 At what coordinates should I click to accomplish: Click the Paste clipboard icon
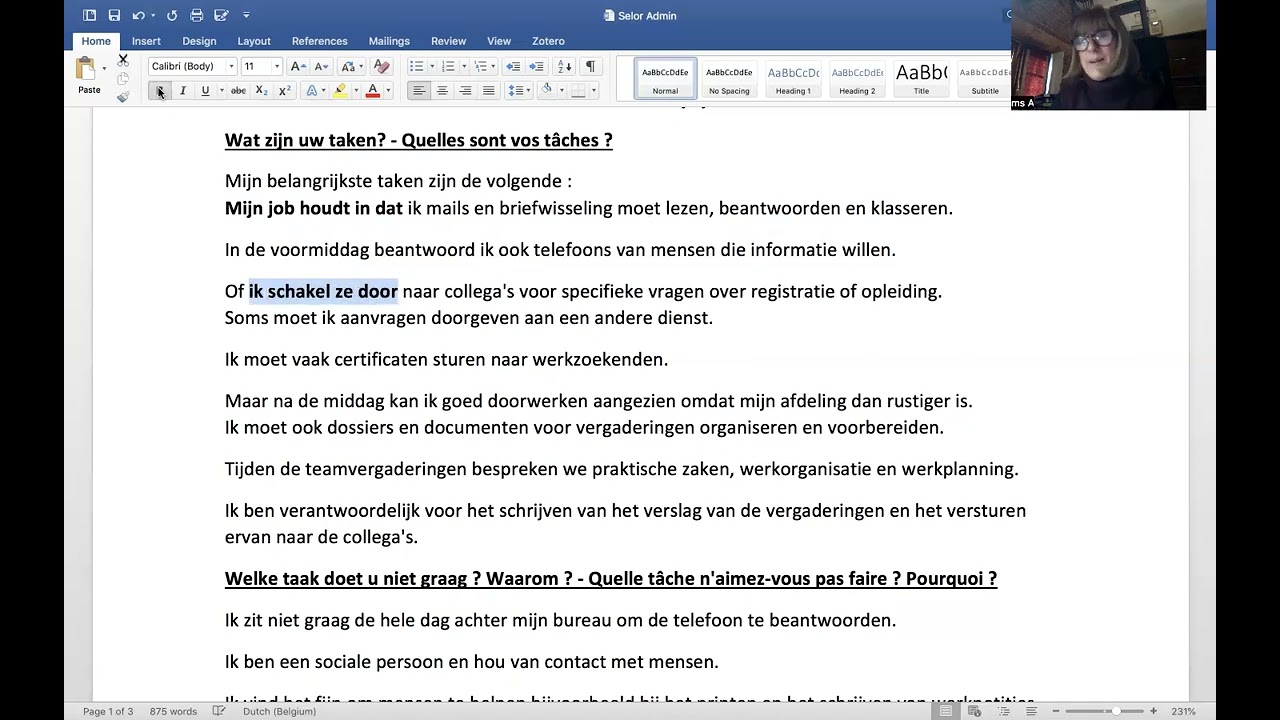[86, 68]
